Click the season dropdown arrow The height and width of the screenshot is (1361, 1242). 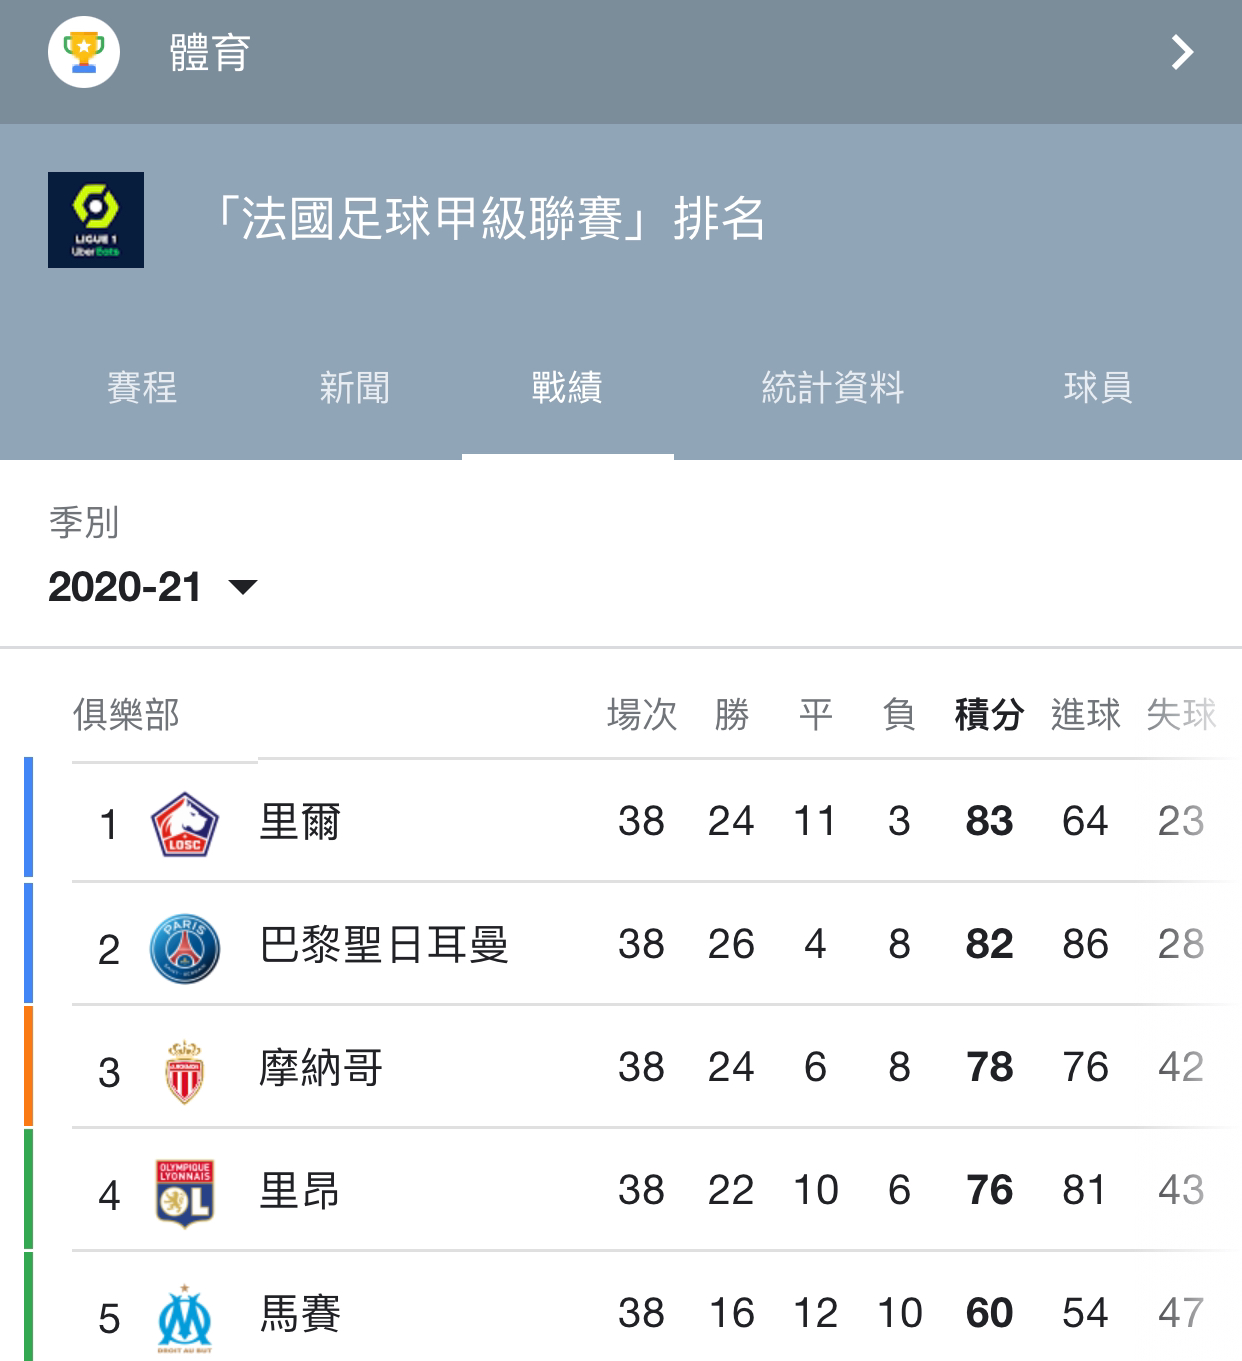[243, 587]
